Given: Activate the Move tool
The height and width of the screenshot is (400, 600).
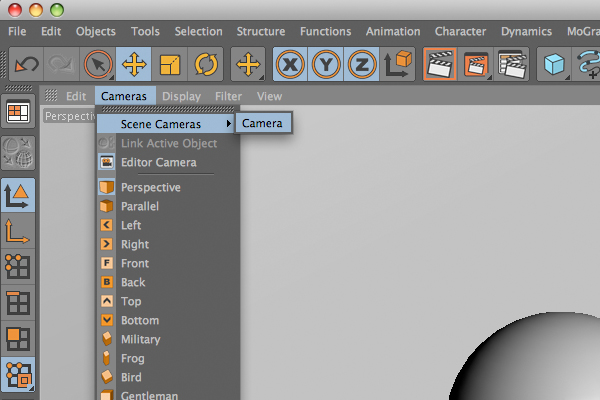Looking at the screenshot, I should tap(134, 64).
